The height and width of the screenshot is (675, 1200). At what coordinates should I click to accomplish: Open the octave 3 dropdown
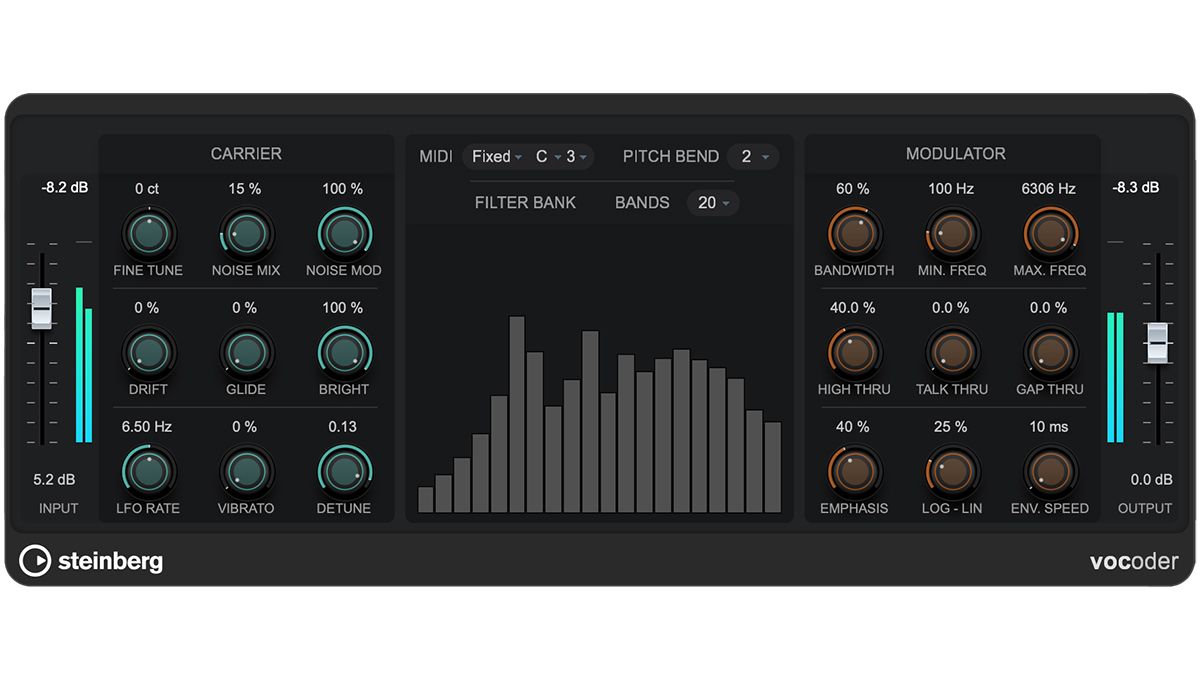(x=577, y=156)
